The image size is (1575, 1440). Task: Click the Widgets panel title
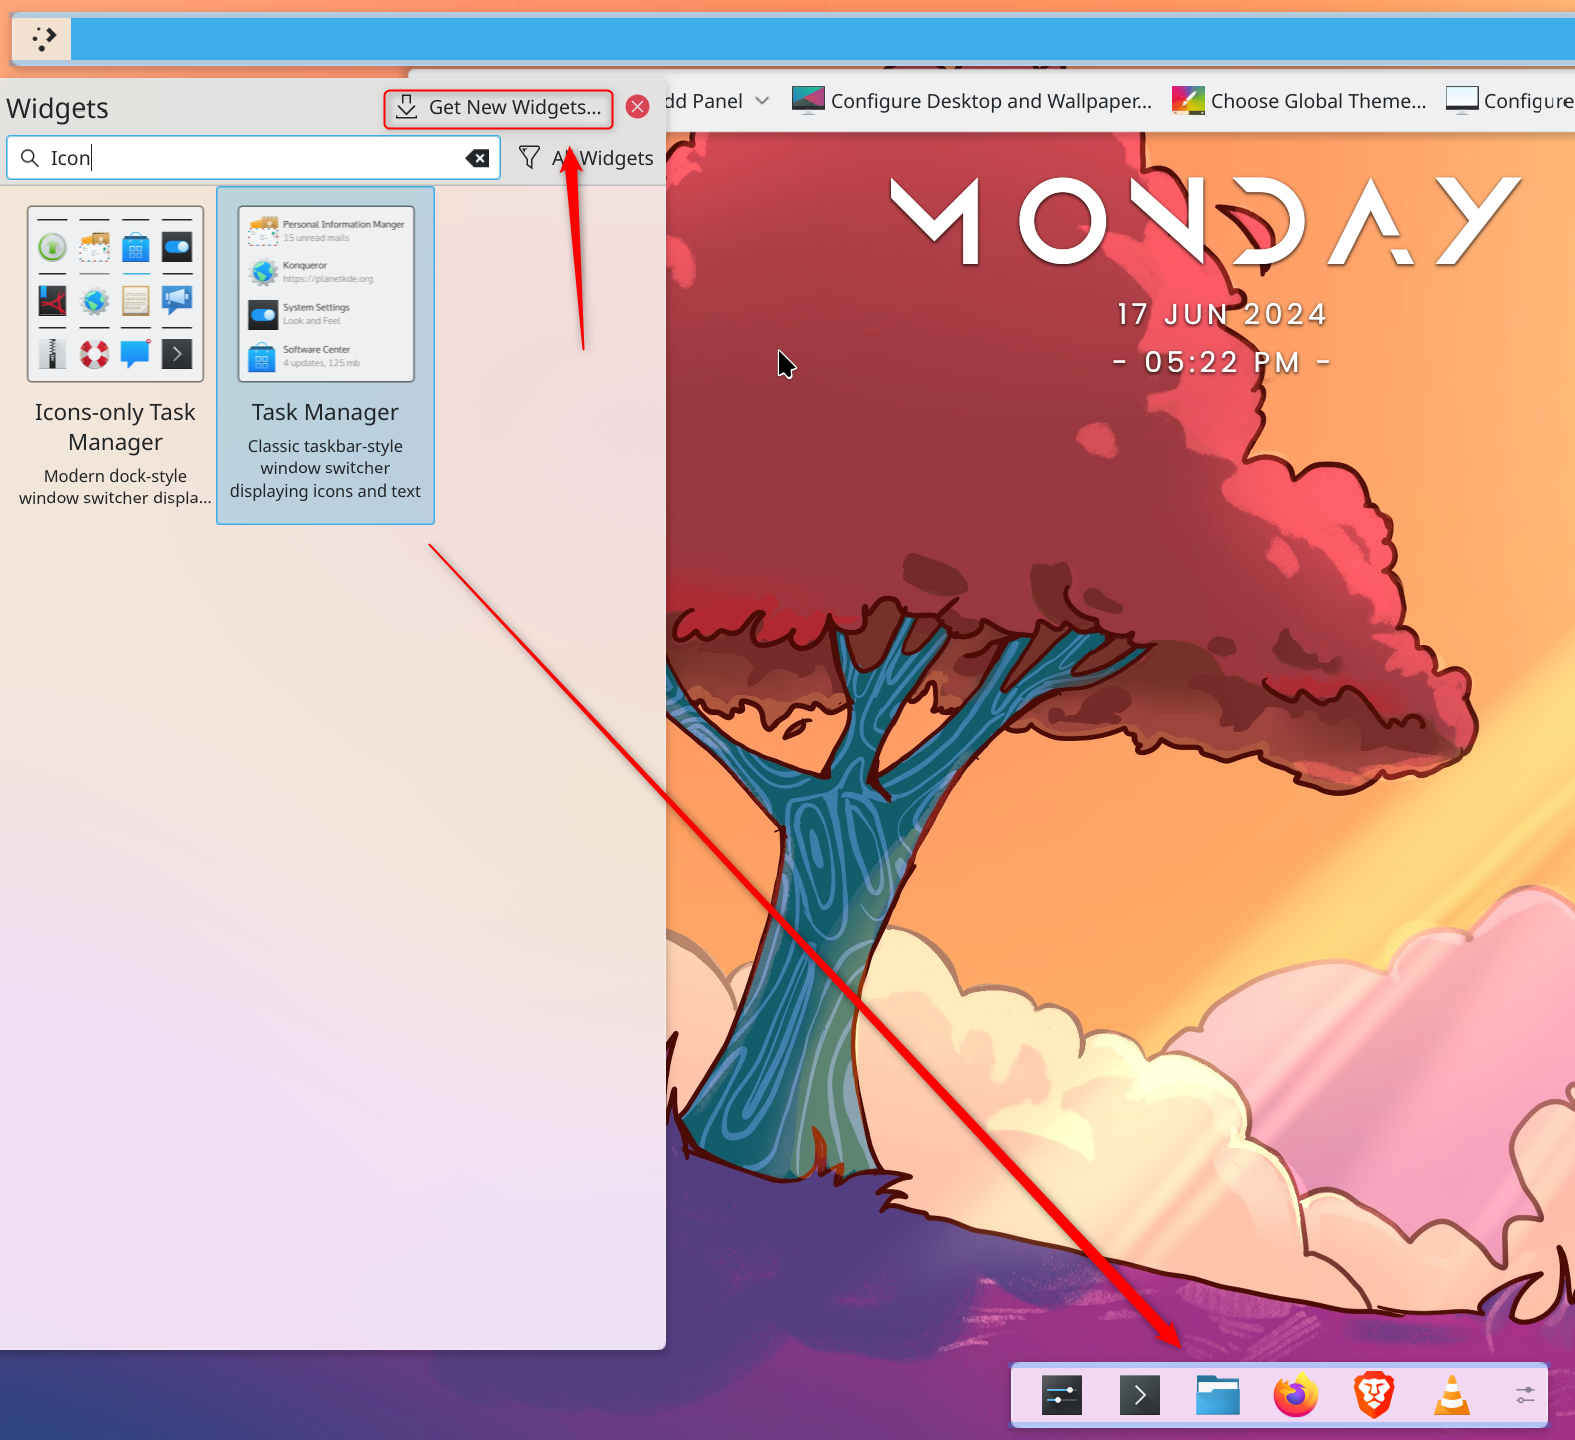(x=57, y=108)
